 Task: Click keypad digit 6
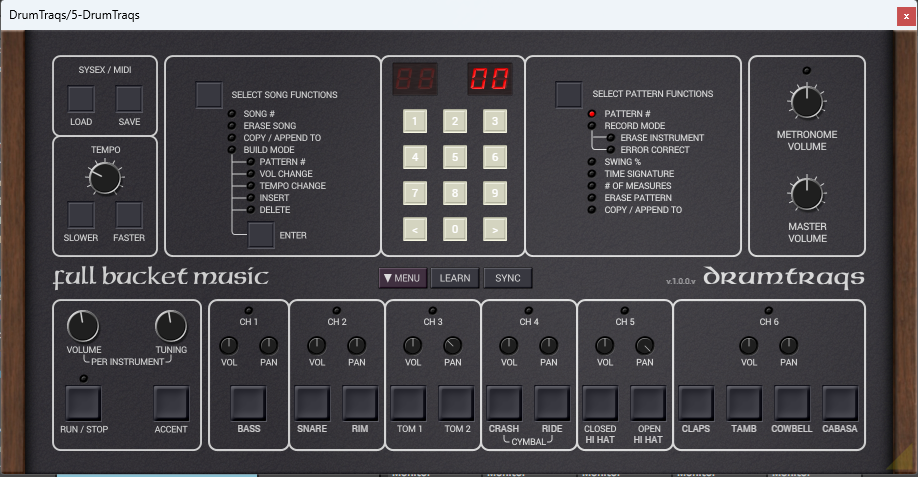pyautogui.click(x=495, y=157)
